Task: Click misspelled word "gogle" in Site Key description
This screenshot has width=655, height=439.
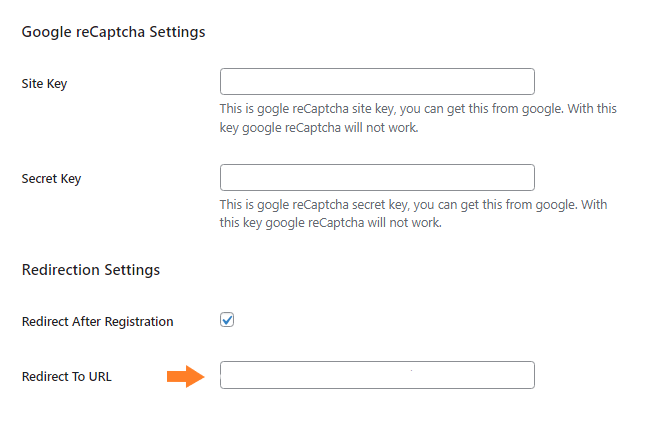Action: tap(265, 109)
